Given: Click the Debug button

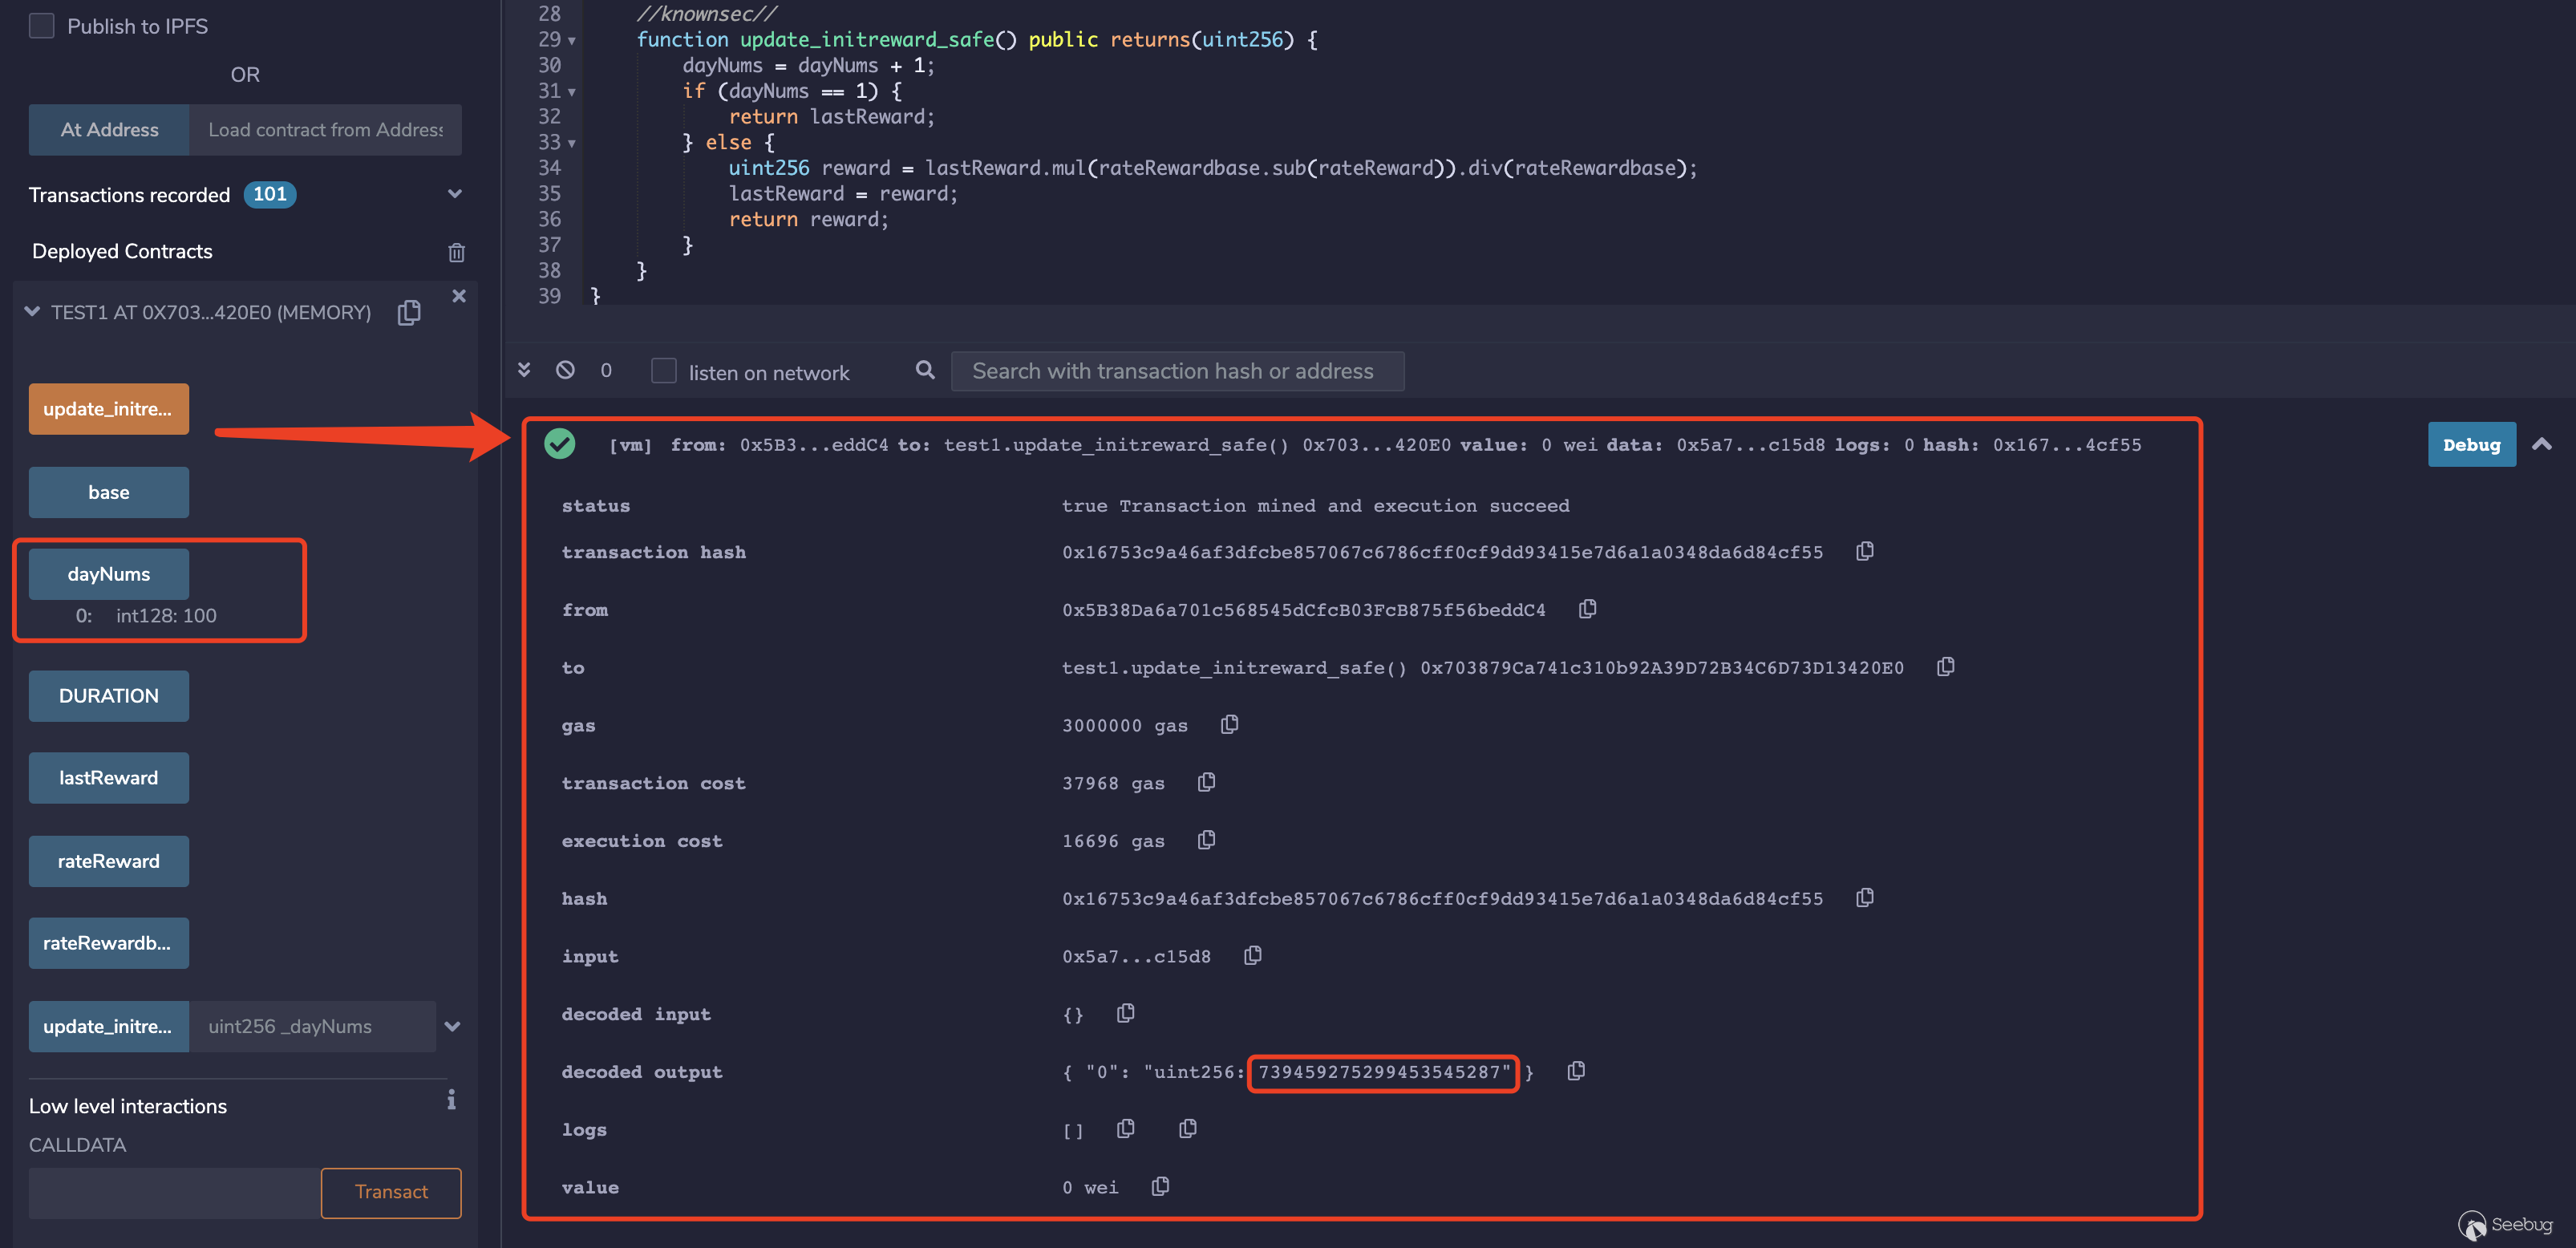Looking at the screenshot, I should (x=2471, y=445).
